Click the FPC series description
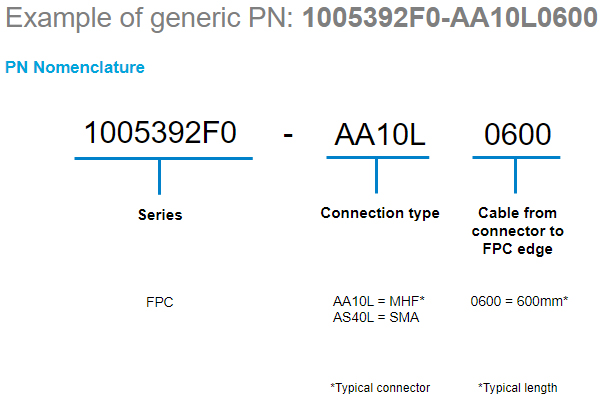The height and width of the screenshot is (410, 602). tap(160, 302)
